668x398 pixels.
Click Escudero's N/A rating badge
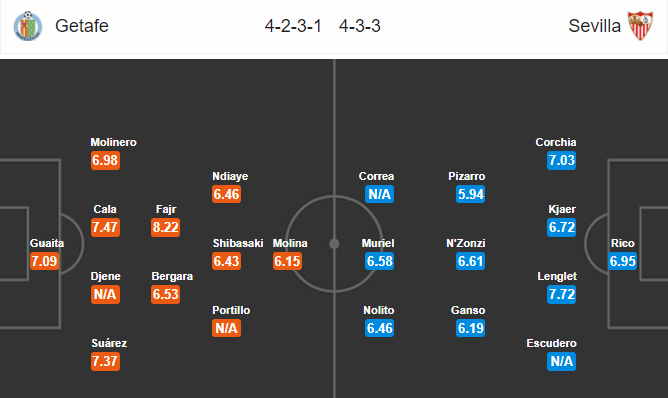(561, 361)
